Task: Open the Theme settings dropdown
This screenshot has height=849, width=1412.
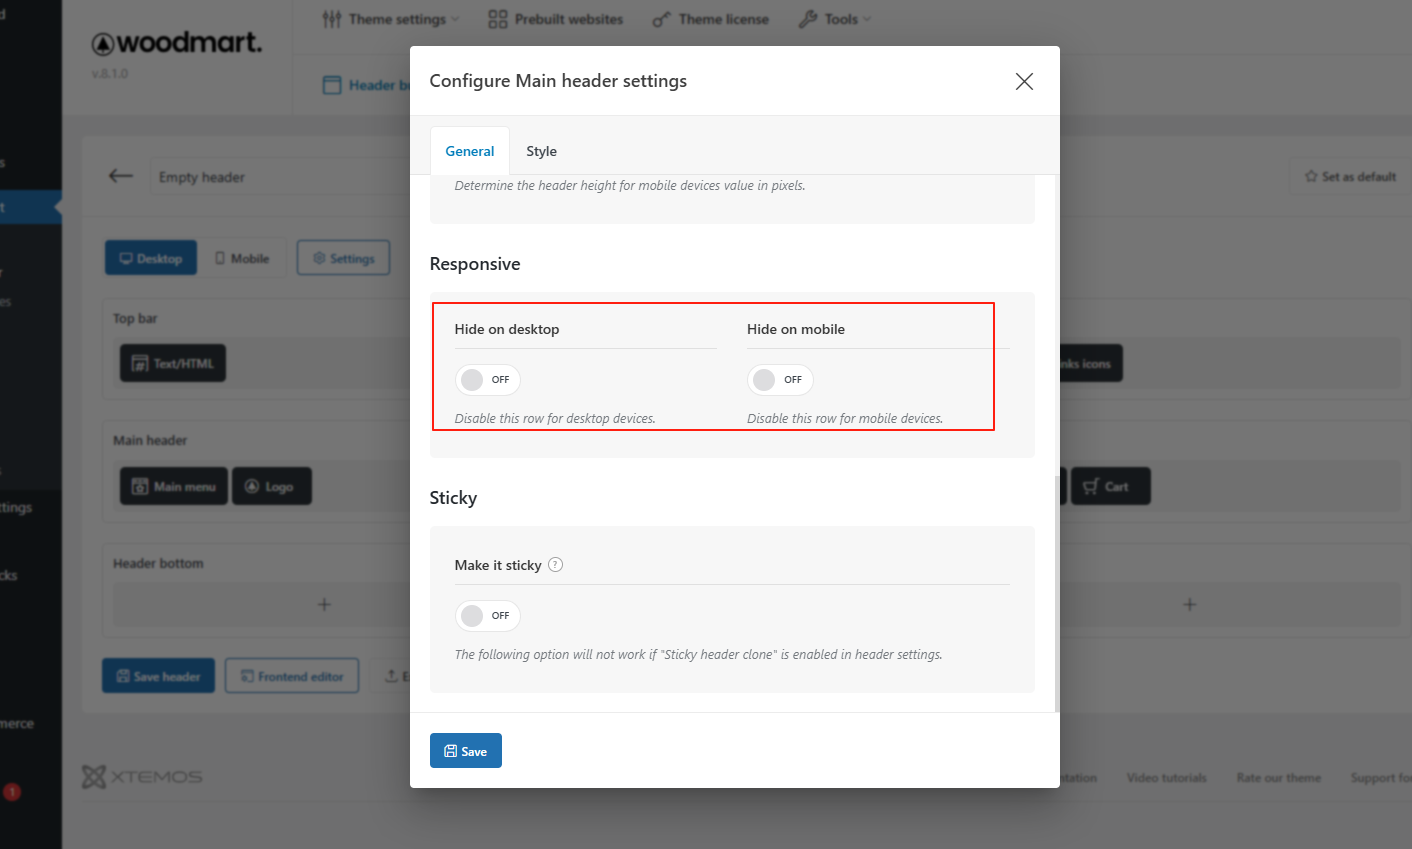Action: coord(390,19)
